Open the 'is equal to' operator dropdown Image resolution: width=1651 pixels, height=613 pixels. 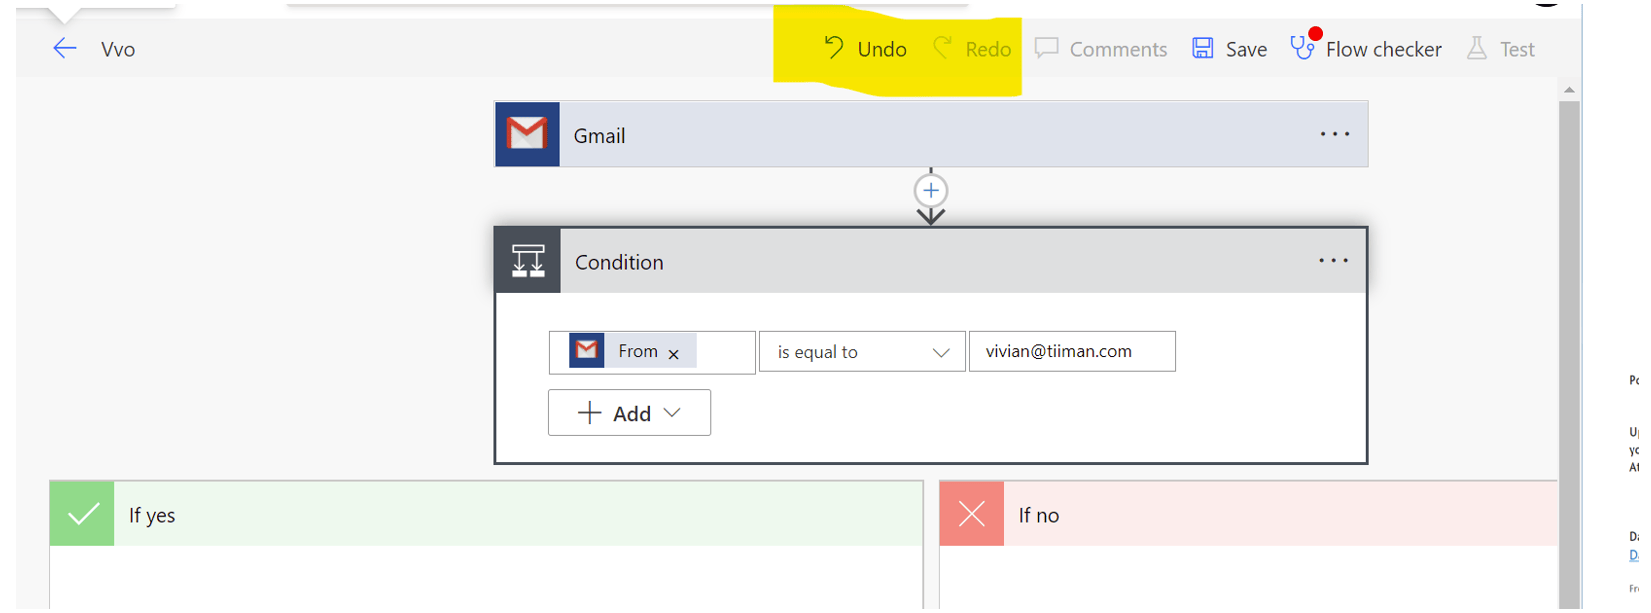(x=862, y=352)
